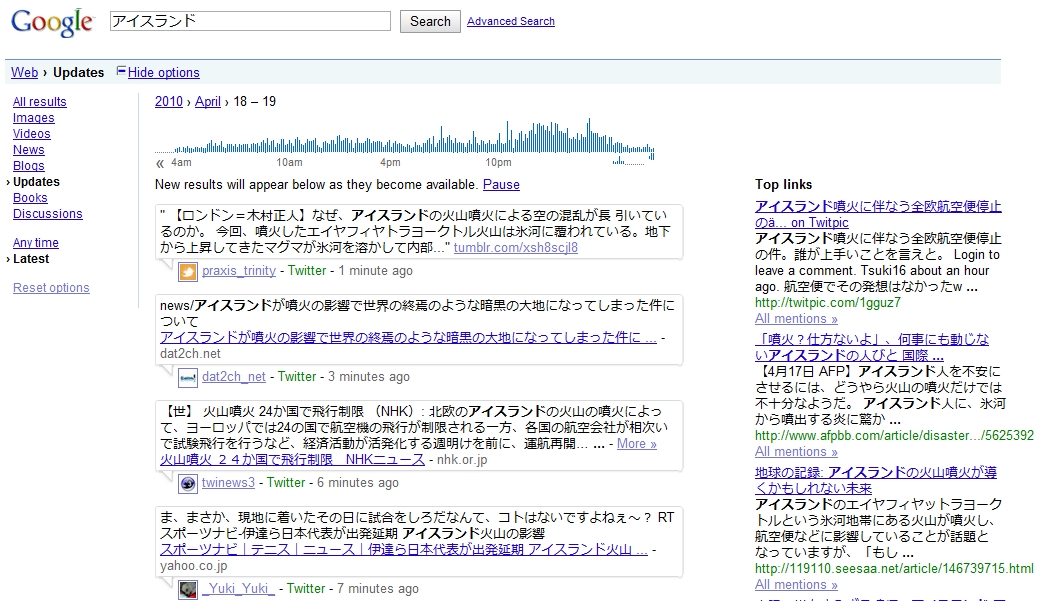Click '1 minute ago' timestamp text
Image resolution: width=1053 pixels, height=601 pixels.
[375, 271]
